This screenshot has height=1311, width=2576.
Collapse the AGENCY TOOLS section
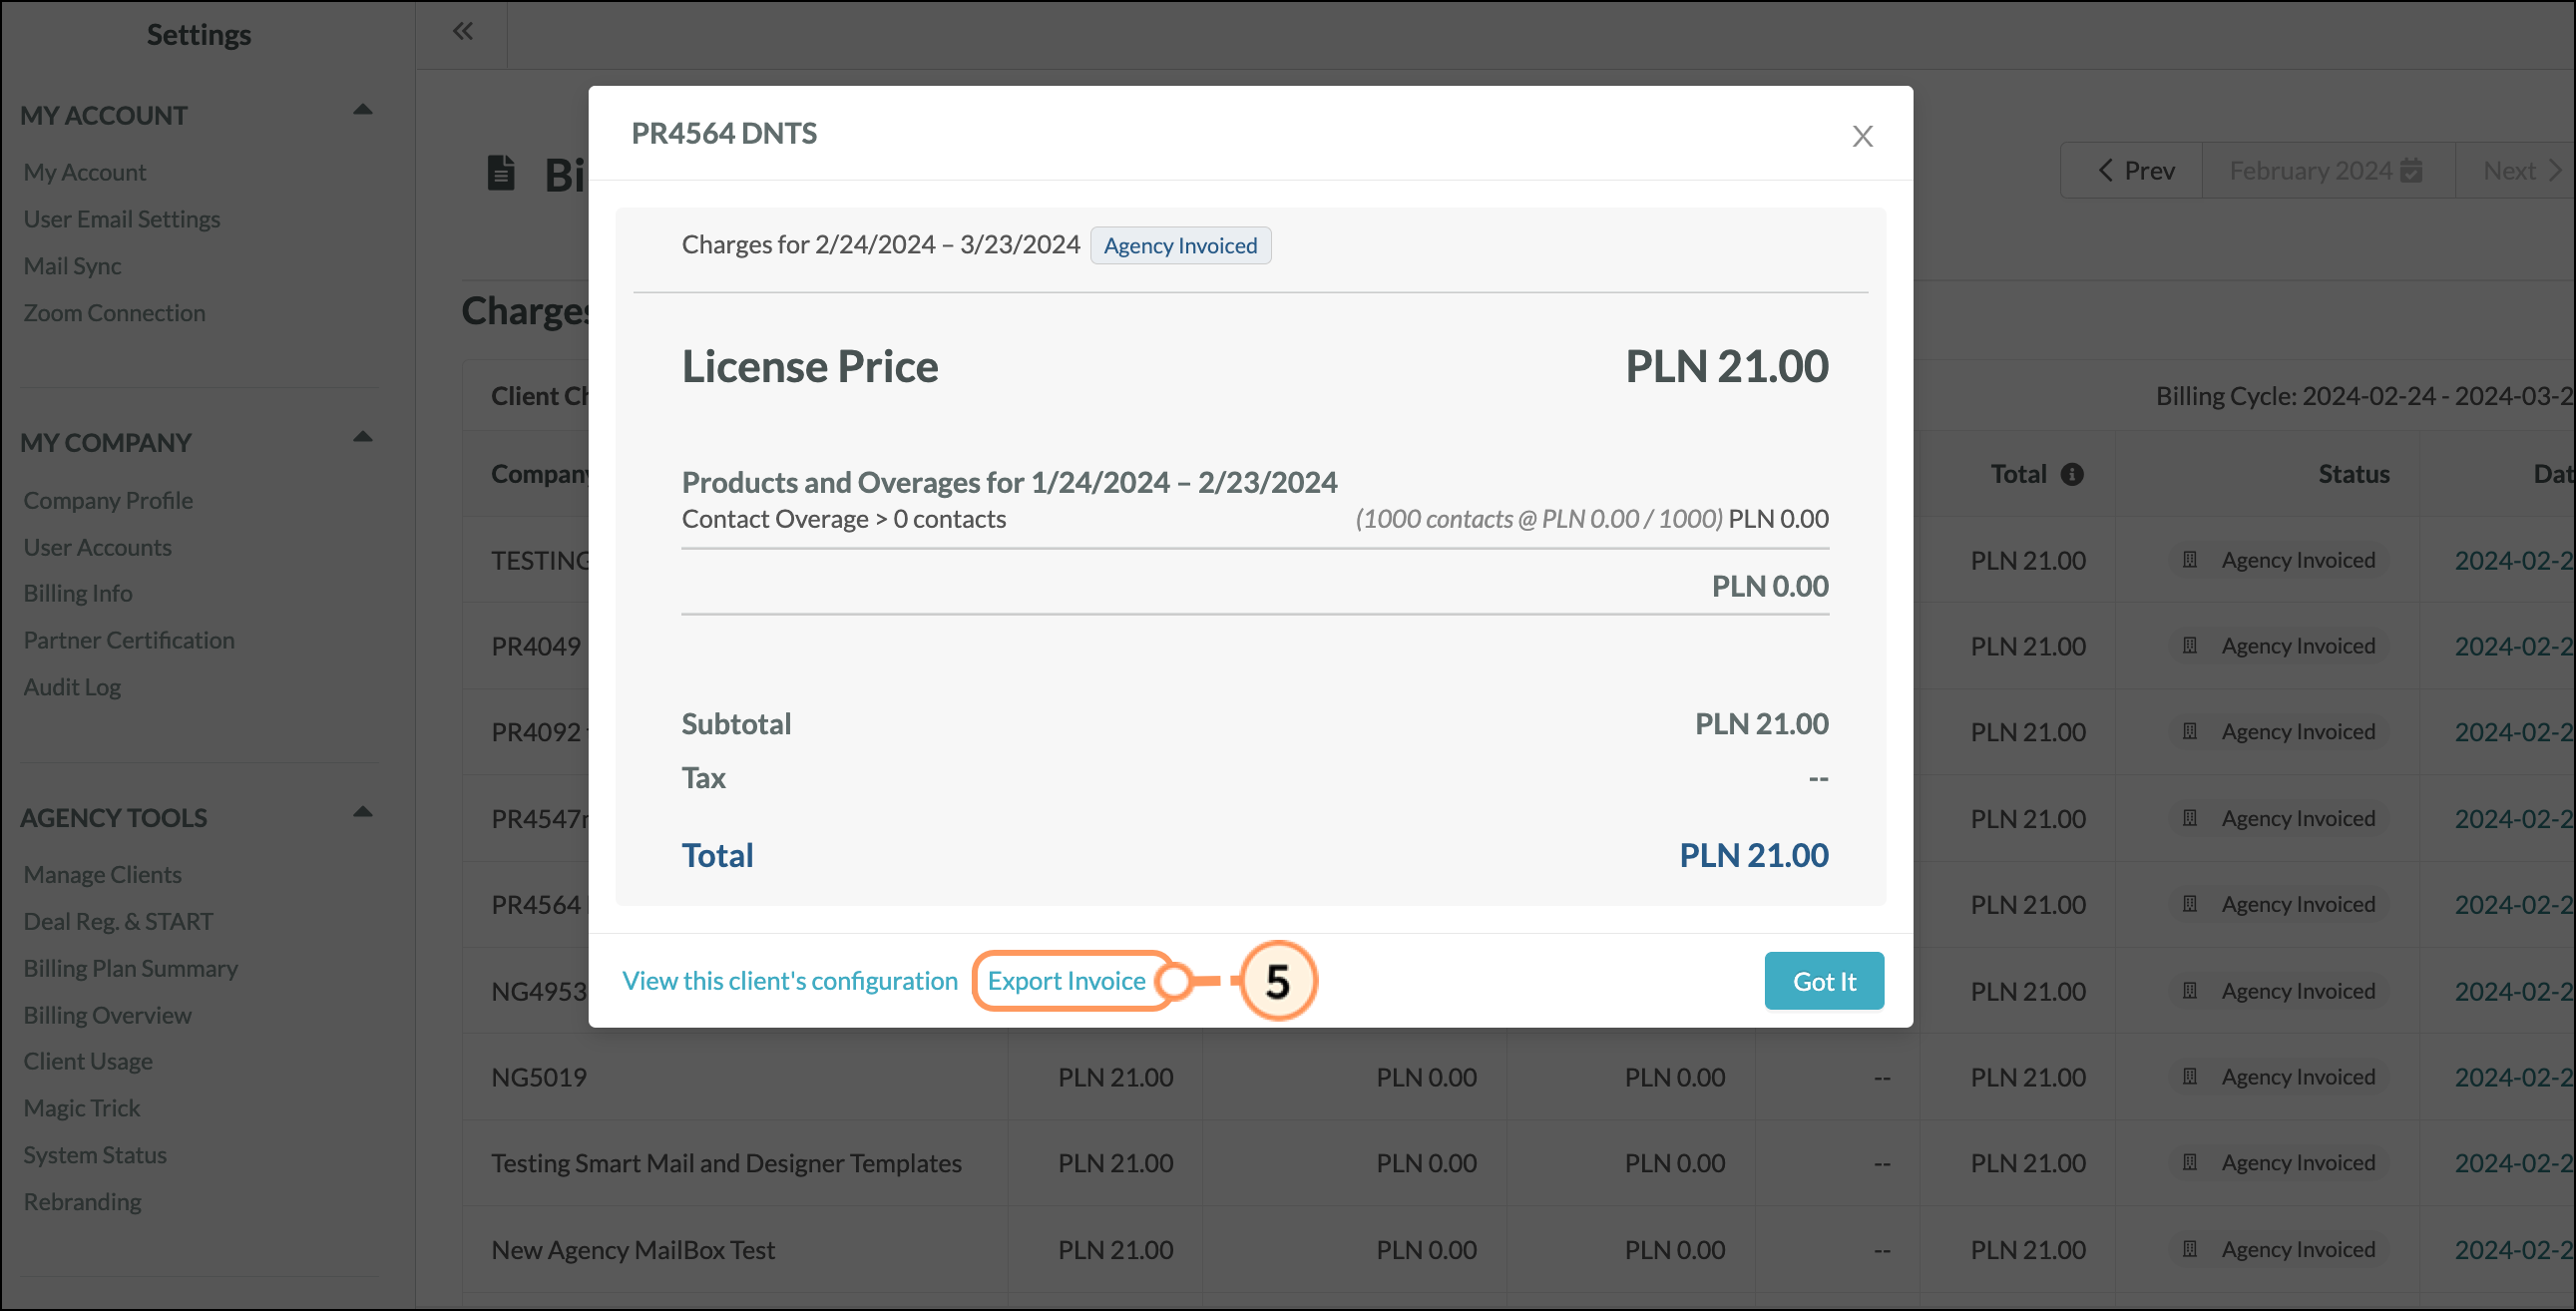coord(364,812)
